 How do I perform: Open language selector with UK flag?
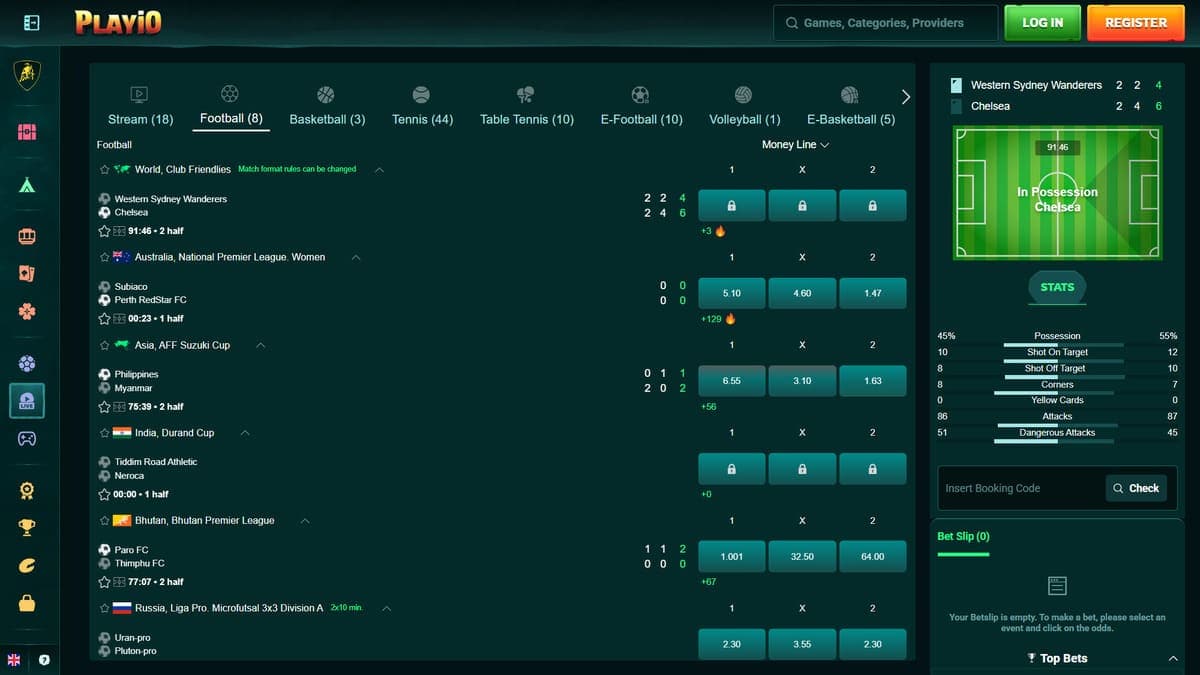14,660
